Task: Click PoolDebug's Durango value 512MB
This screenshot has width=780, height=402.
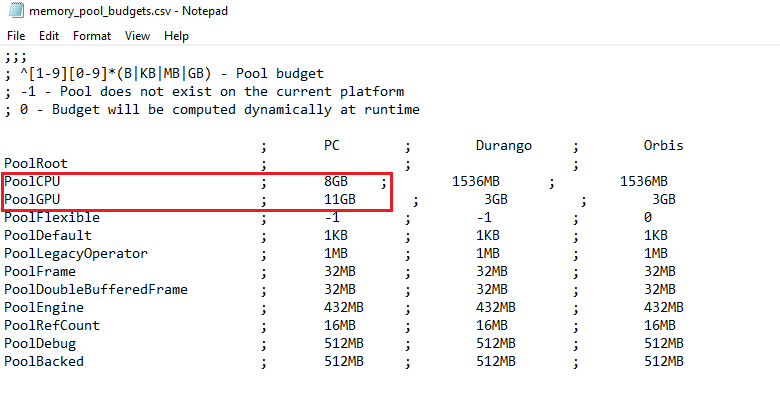Action: click(495, 343)
